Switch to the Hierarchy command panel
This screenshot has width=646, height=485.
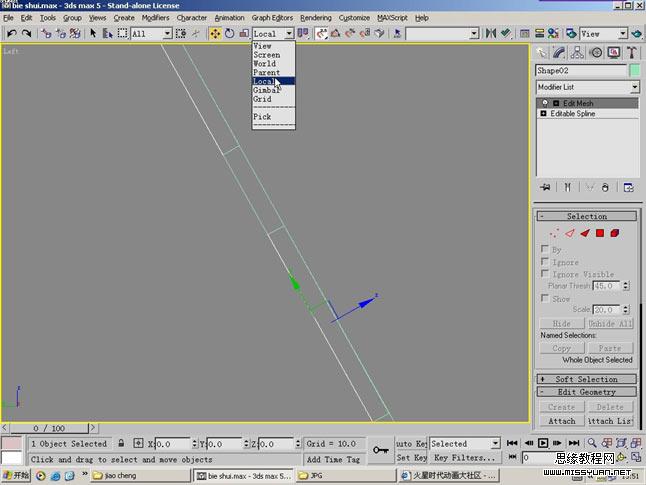577,53
